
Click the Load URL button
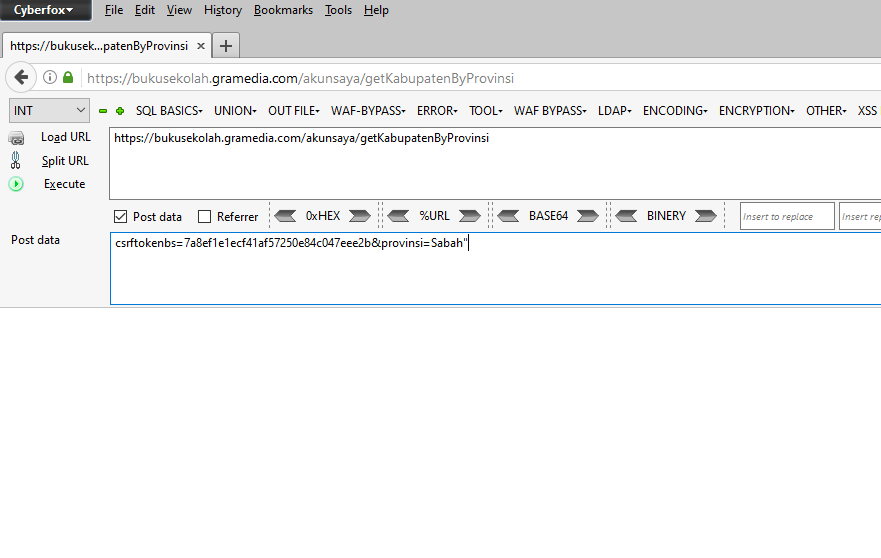click(65, 137)
